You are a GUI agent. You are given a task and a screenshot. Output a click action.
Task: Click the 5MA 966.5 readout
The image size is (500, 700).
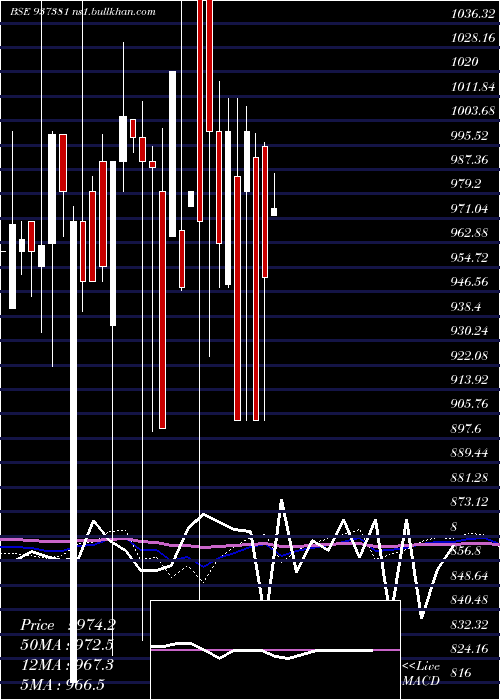pyautogui.click(x=62, y=685)
